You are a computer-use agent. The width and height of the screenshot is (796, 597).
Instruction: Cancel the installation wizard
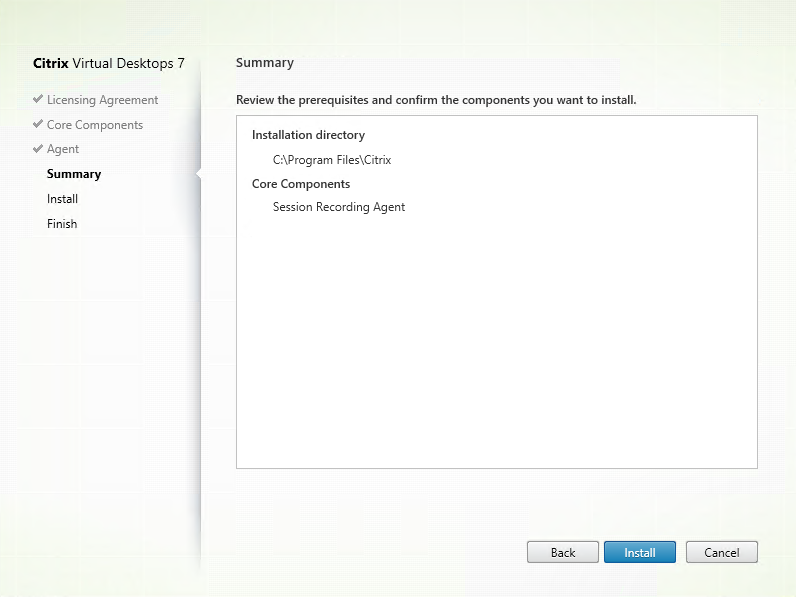pyautogui.click(x=721, y=552)
